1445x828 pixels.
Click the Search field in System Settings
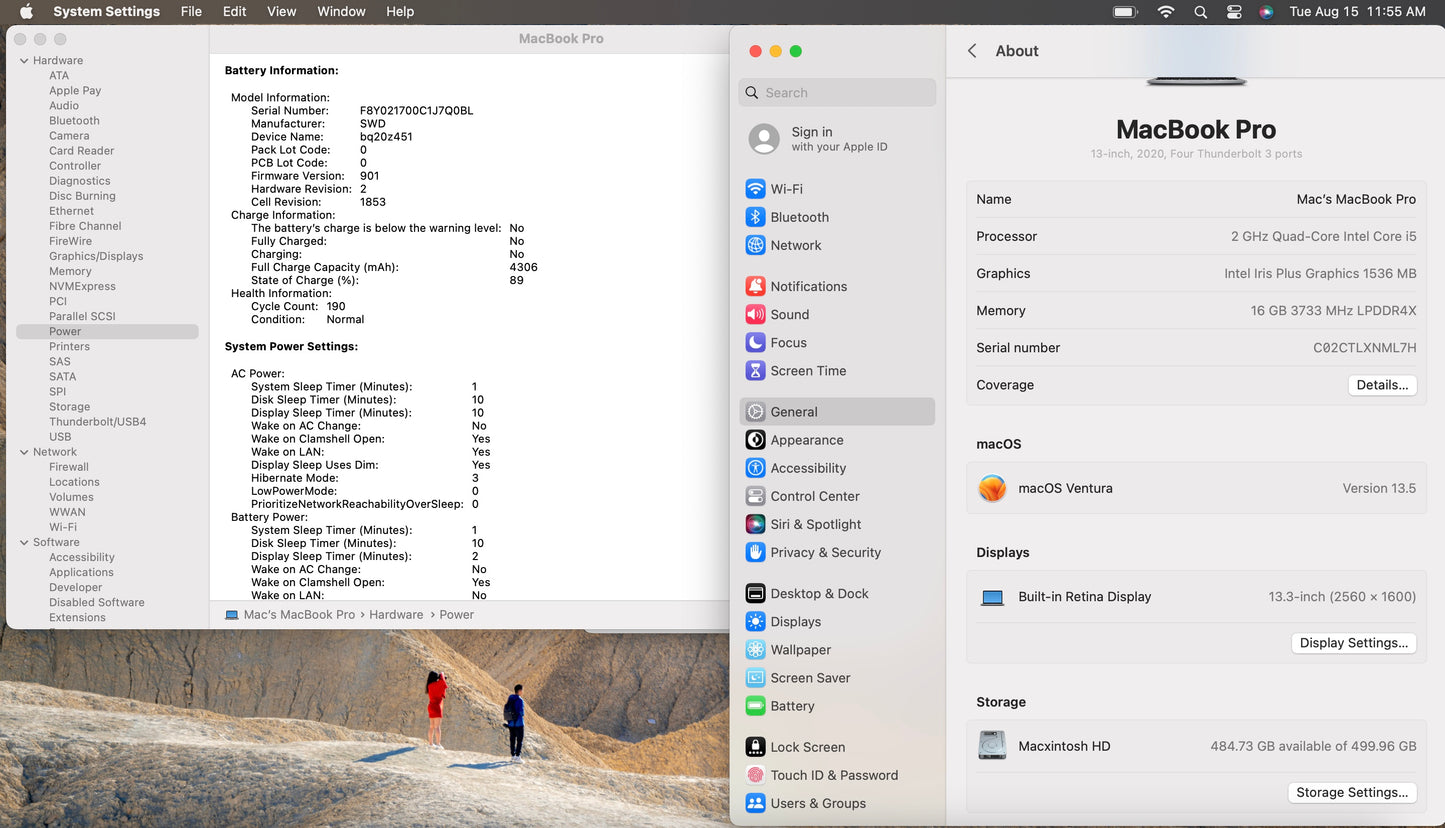pos(838,93)
